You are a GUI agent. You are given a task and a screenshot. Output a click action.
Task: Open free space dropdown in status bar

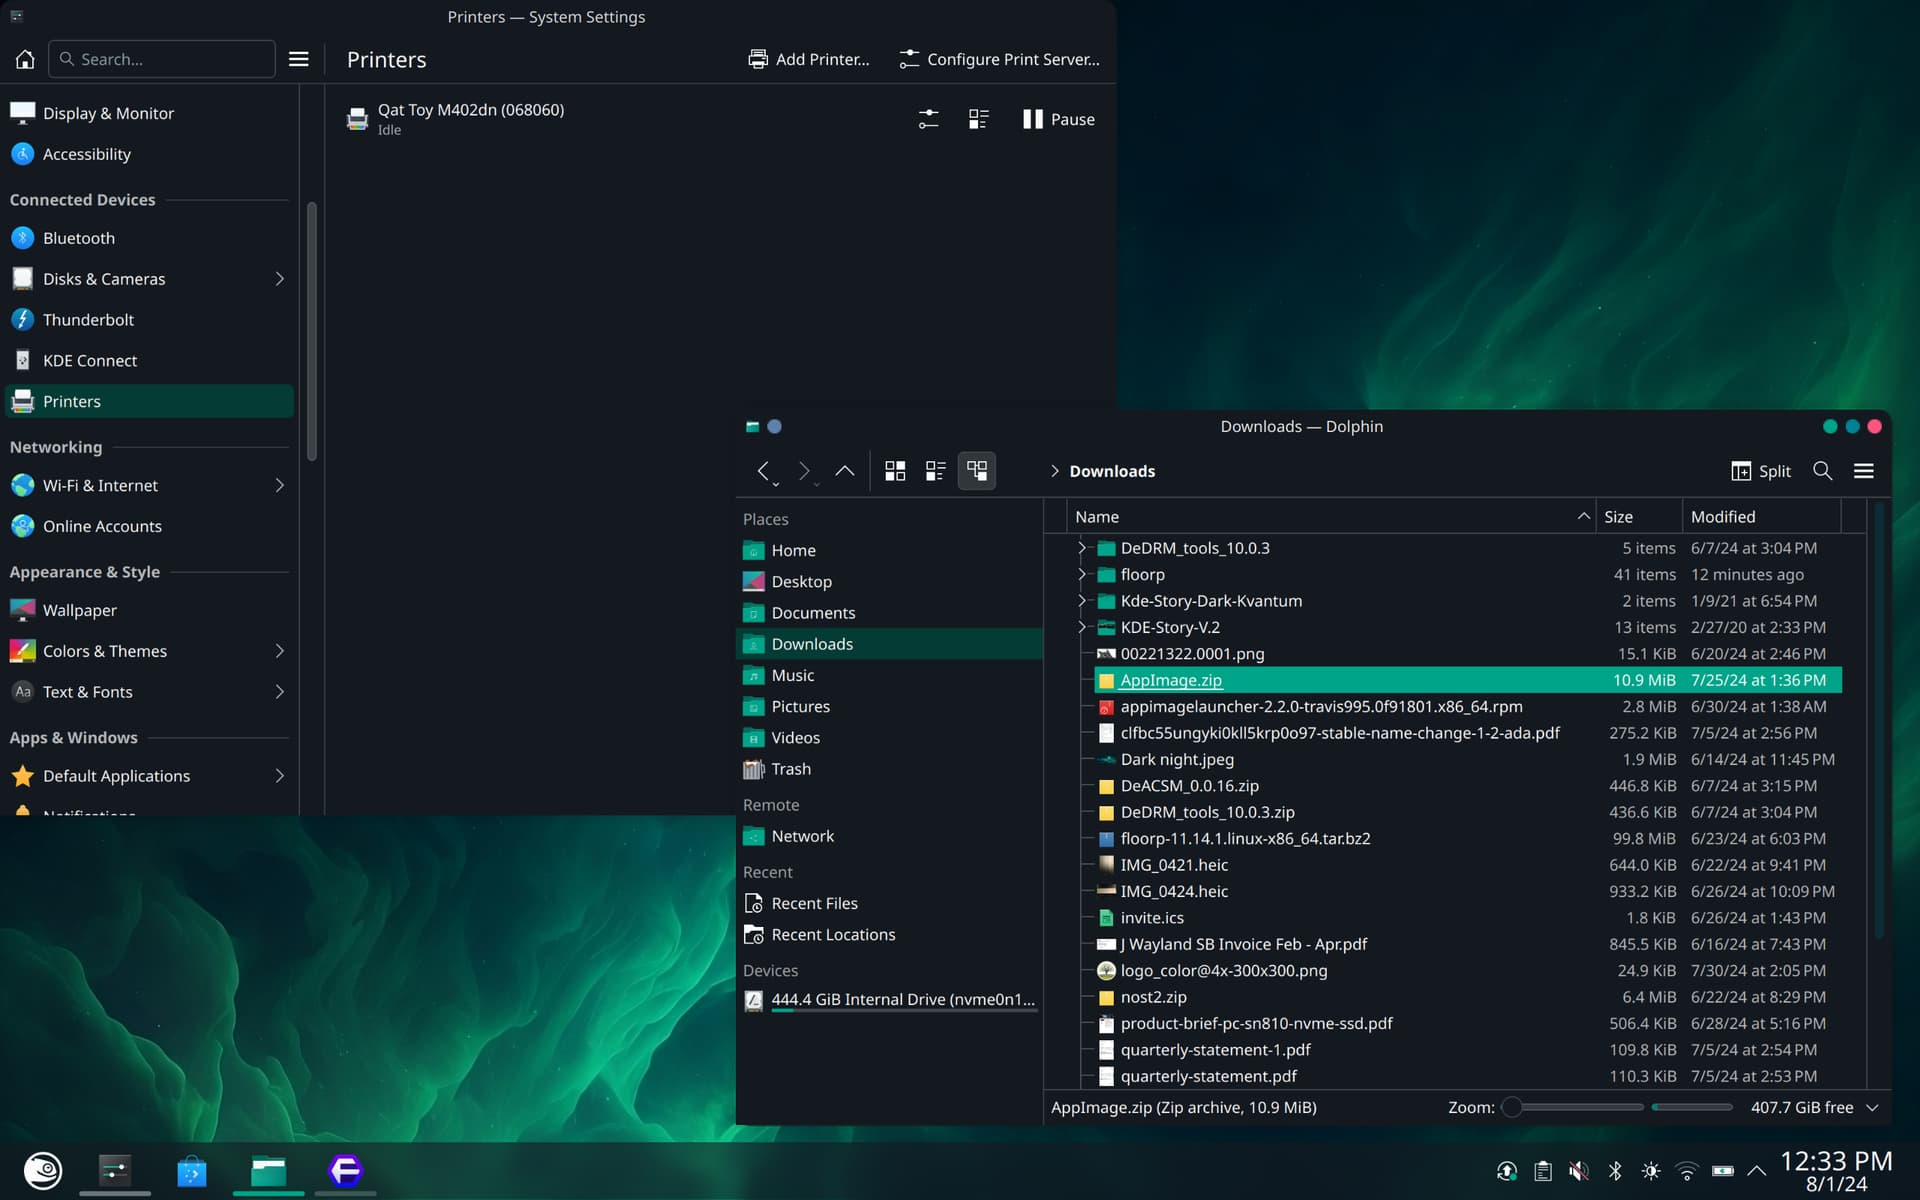(1872, 1107)
